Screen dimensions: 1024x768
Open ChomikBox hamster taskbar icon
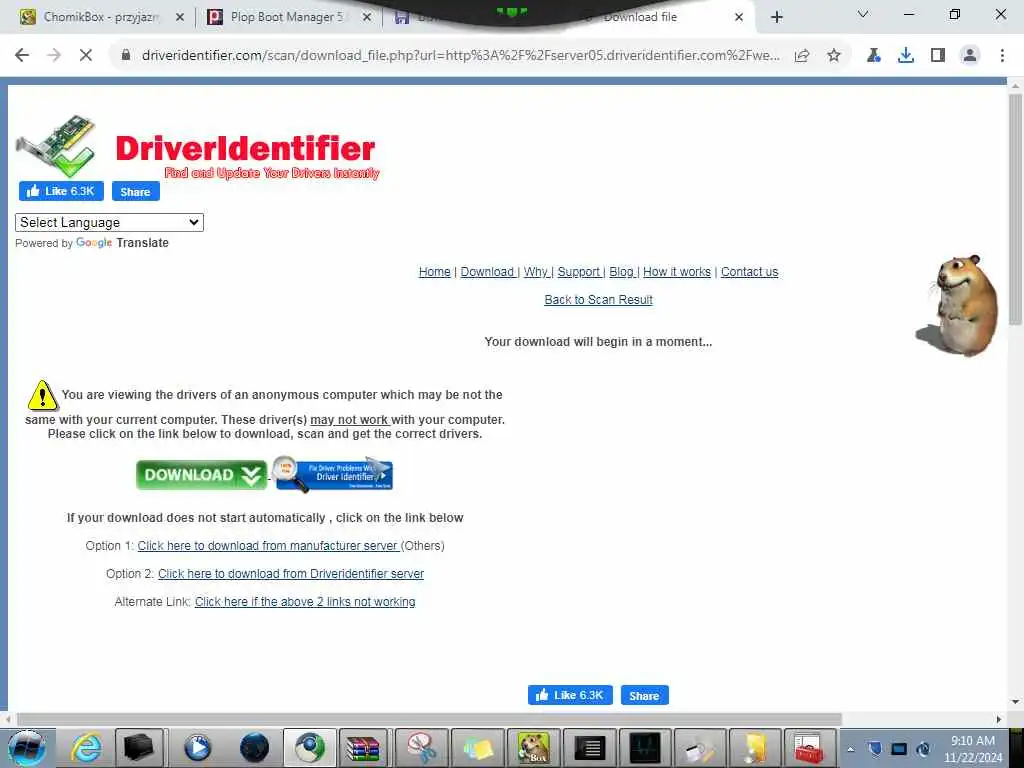tap(534, 748)
